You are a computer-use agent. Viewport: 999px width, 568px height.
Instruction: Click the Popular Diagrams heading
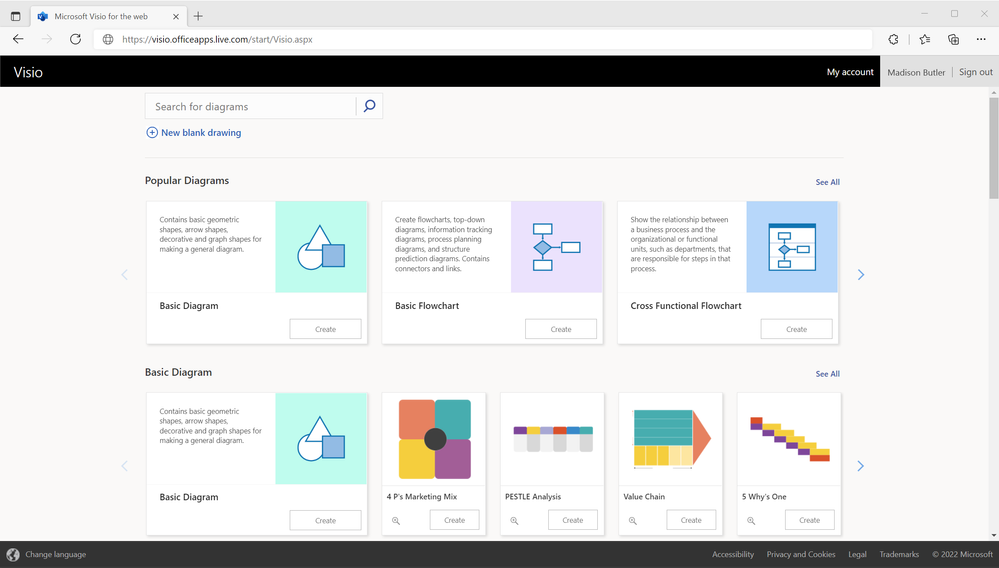(x=187, y=181)
